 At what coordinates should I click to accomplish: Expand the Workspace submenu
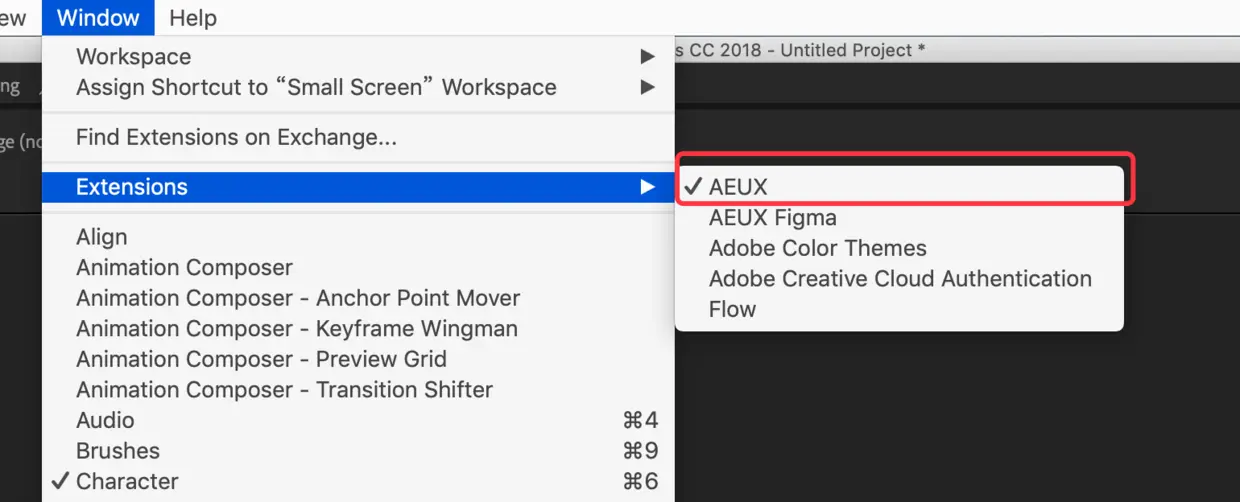[x=133, y=57]
